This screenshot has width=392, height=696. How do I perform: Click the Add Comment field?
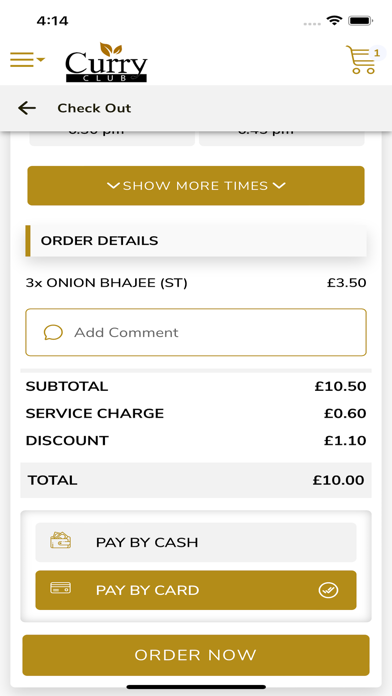click(x=196, y=332)
